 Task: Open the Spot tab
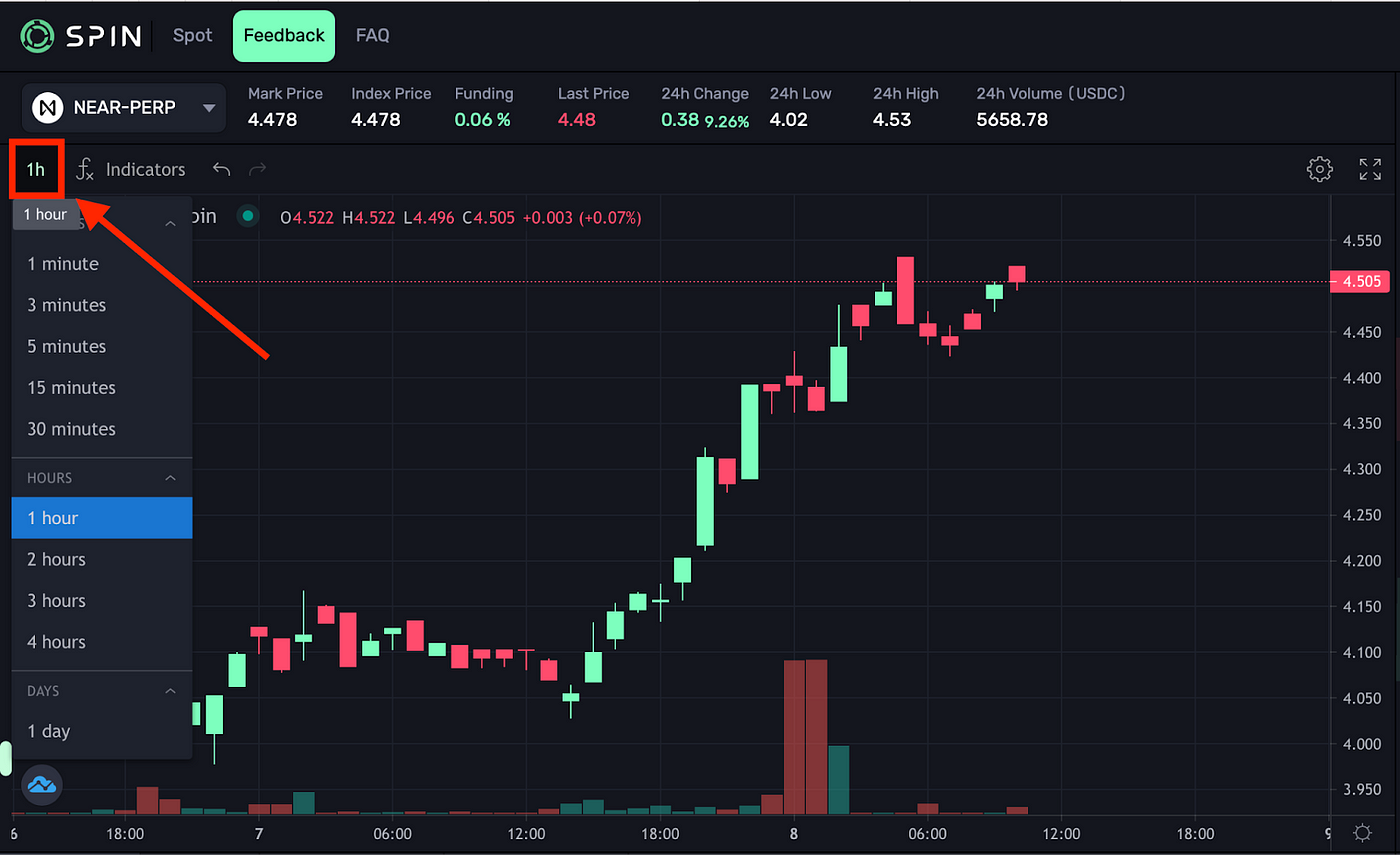pos(192,35)
